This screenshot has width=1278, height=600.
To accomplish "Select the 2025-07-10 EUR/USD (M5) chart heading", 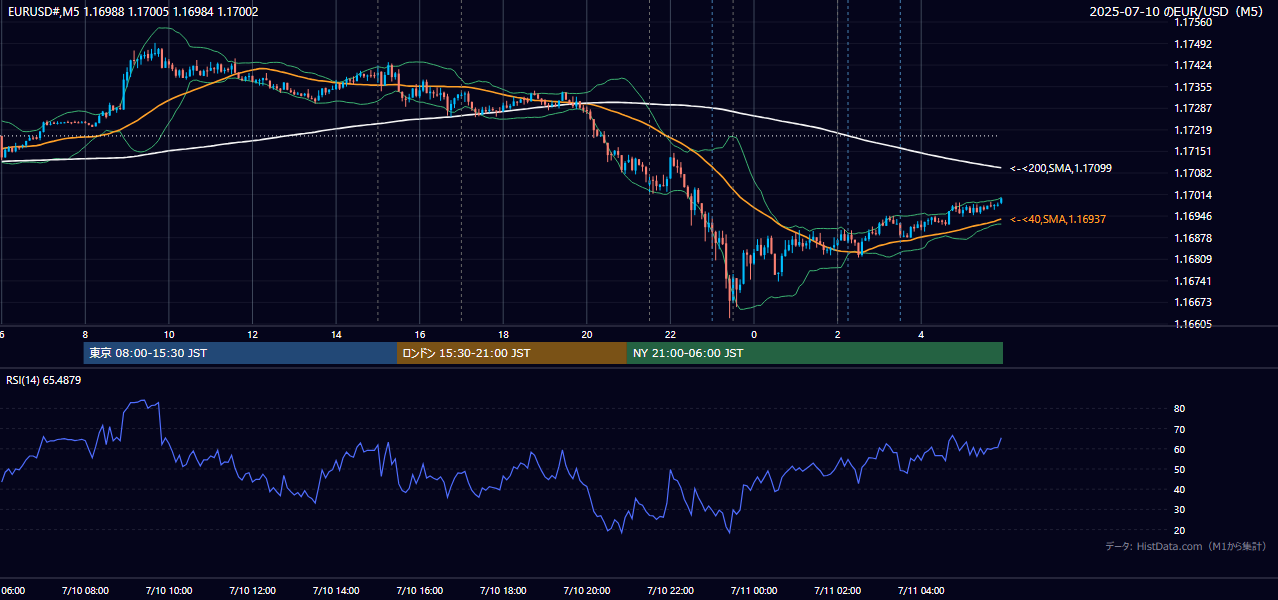I will point(1176,12).
